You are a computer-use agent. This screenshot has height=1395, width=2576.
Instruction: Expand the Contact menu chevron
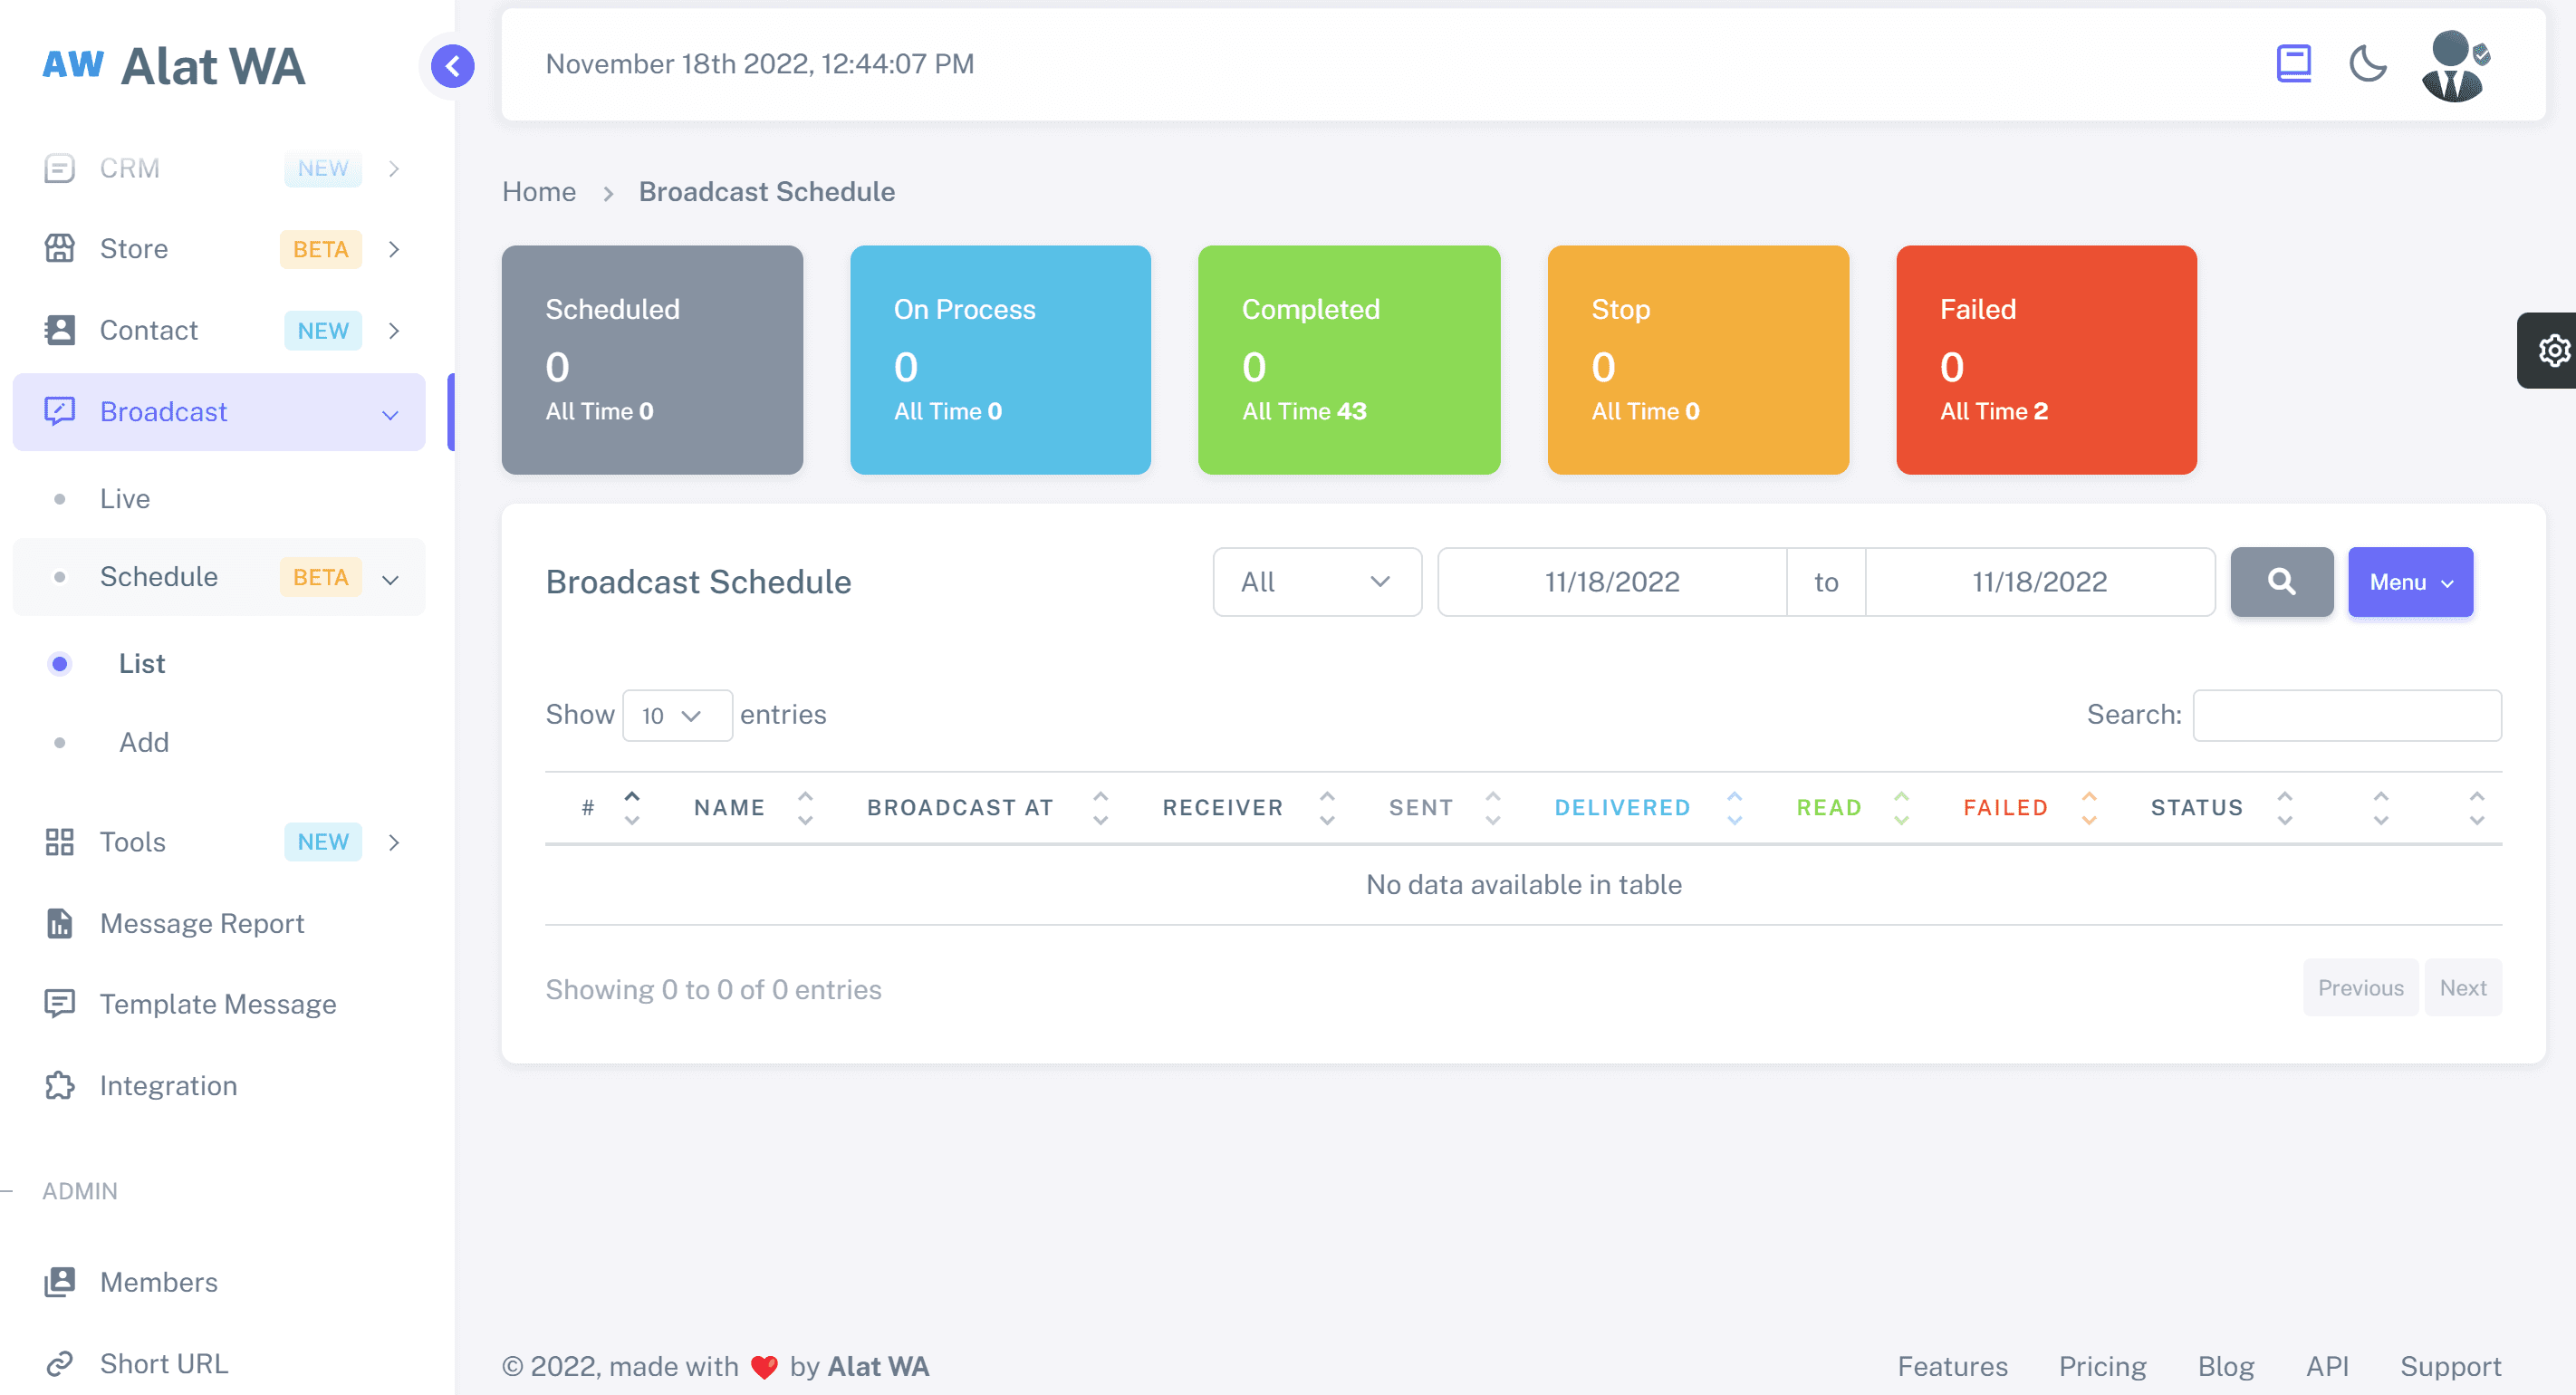pos(394,330)
